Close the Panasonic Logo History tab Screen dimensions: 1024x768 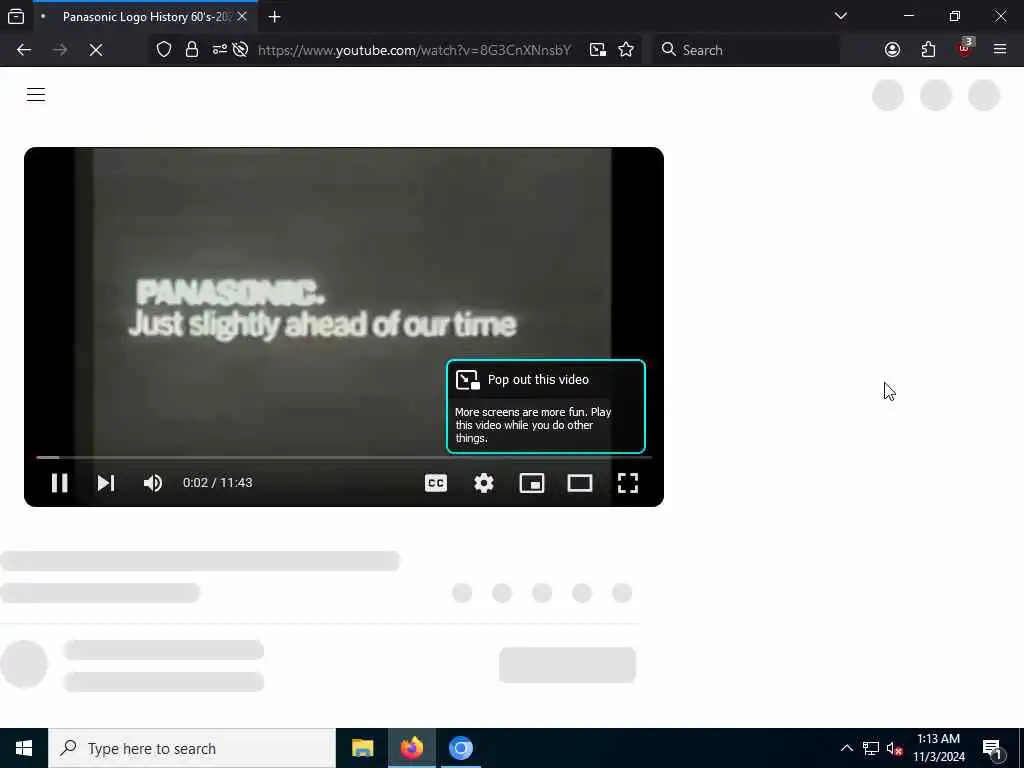[242, 17]
